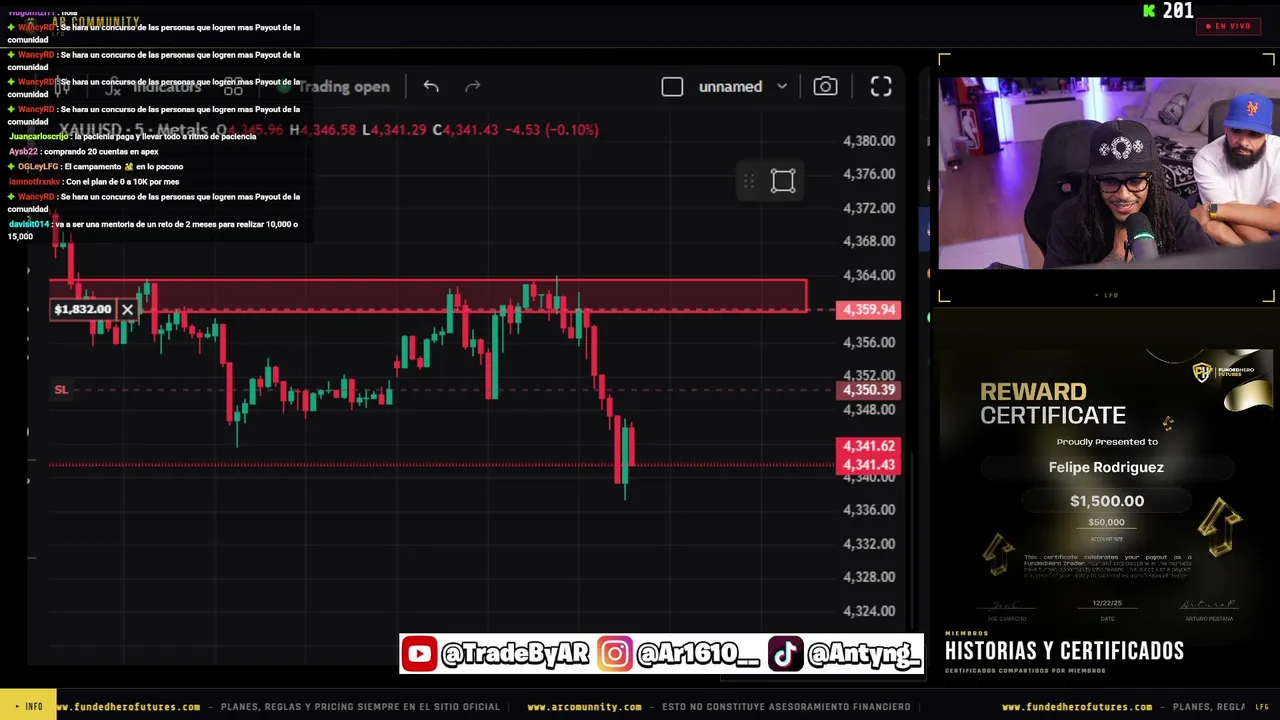This screenshot has width=1280, height=720.
Task: Click the EN VIVO live badge
Action: (x=1228, y=26)
